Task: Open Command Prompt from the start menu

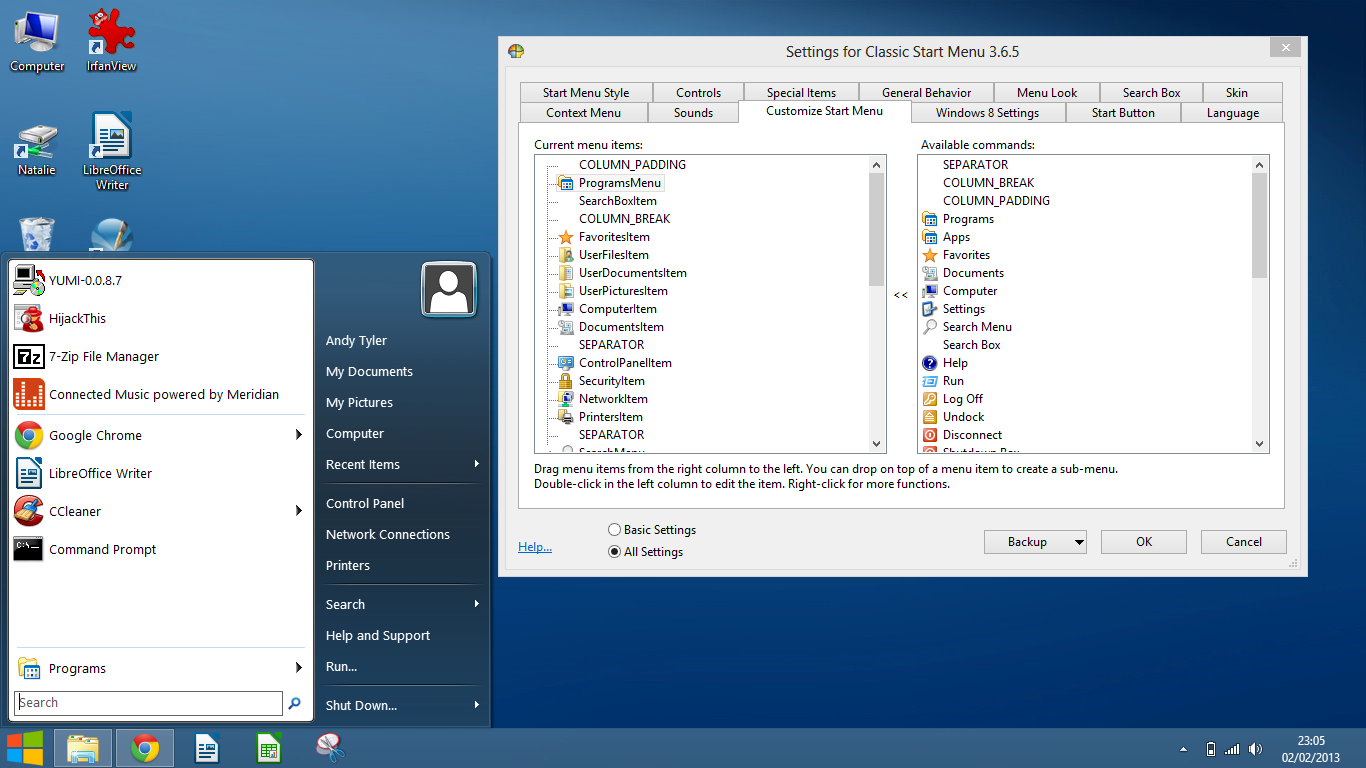Action: (x=160, y=549)
